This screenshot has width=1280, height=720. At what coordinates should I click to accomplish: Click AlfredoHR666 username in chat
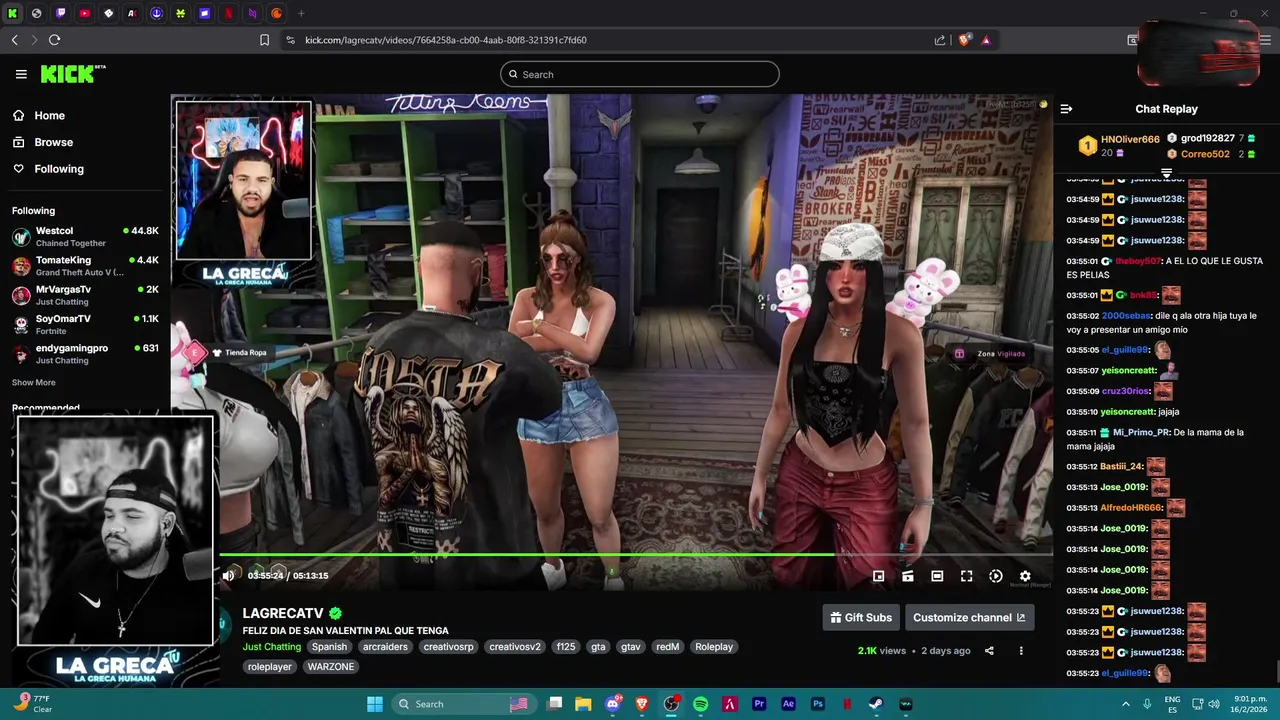(1131, 508)
